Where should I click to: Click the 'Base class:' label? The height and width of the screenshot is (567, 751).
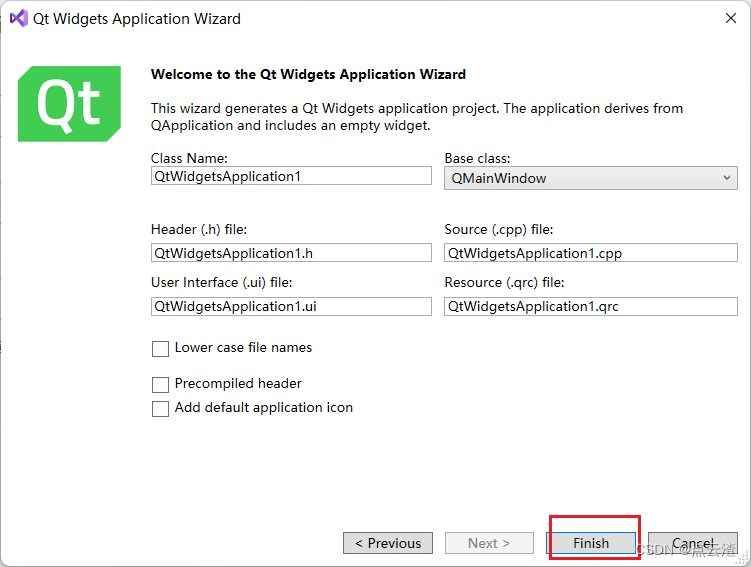477,159
